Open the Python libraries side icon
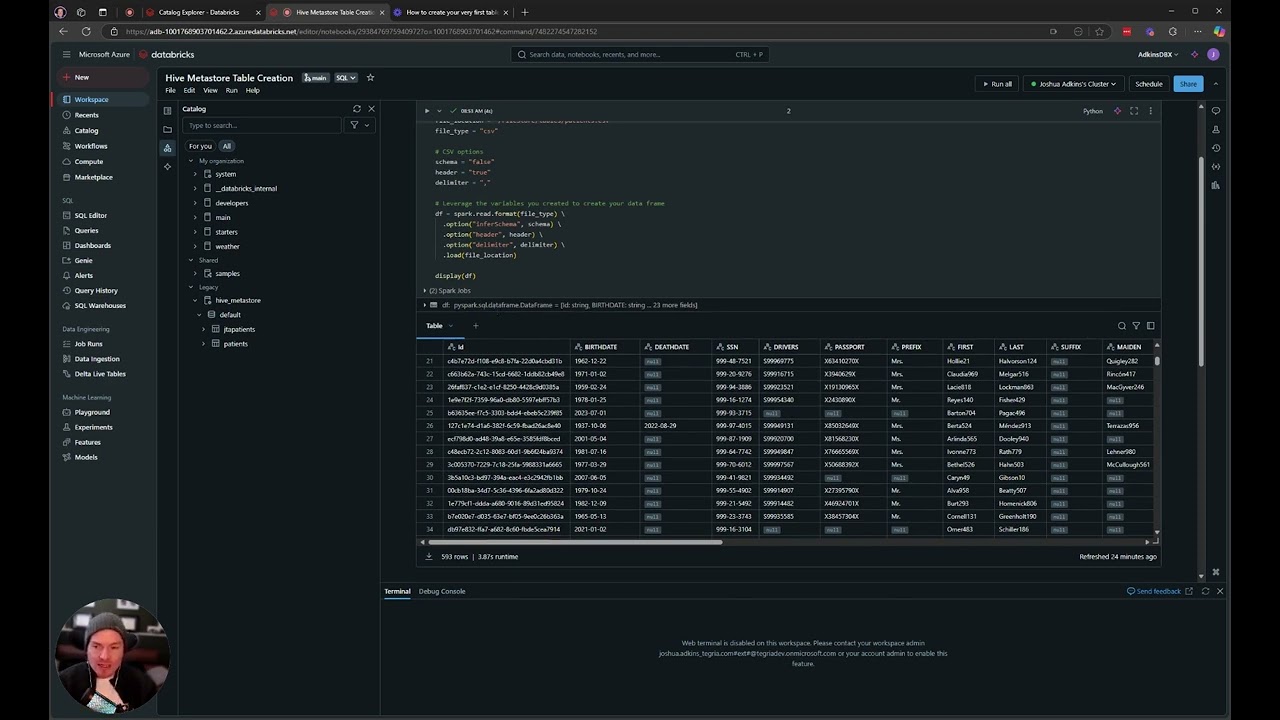The width and height of the screenshot is (1280, 720). [x=1215, y=185]
